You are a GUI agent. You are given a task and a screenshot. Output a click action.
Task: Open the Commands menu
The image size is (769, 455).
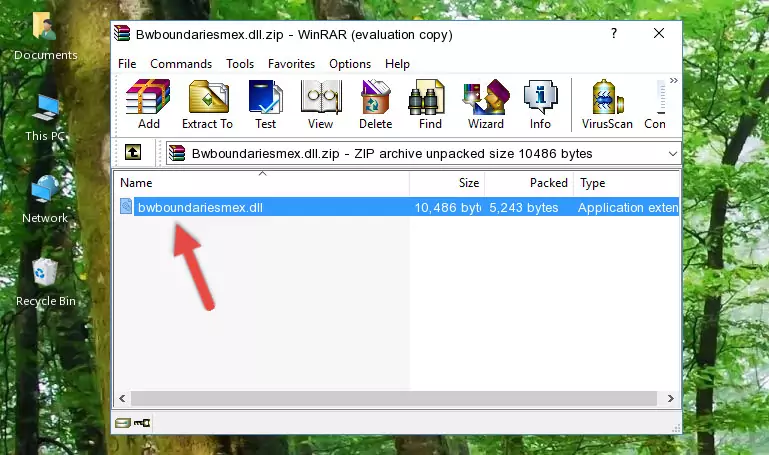[x=181, y=64]
